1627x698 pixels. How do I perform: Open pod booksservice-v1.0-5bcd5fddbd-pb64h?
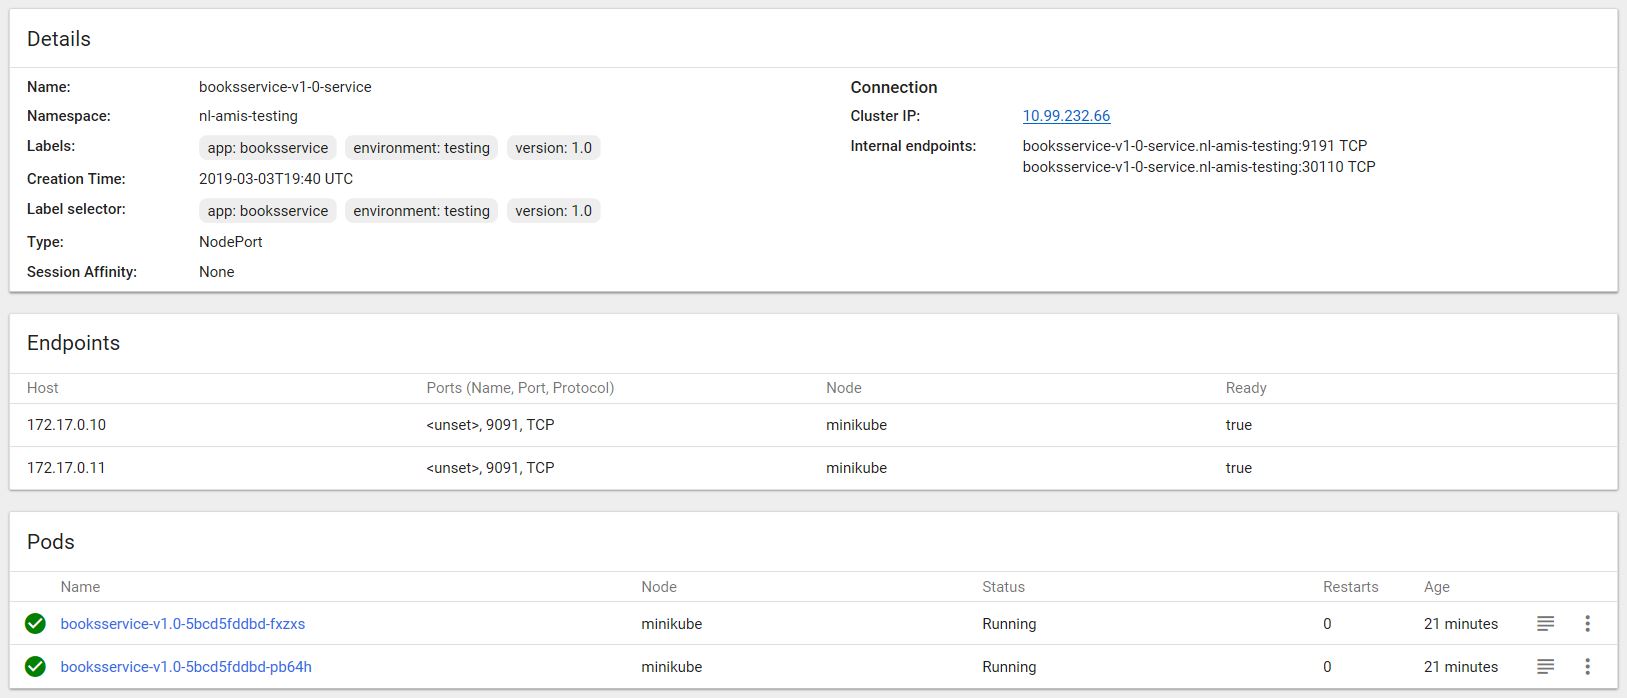tap(186, 667)
